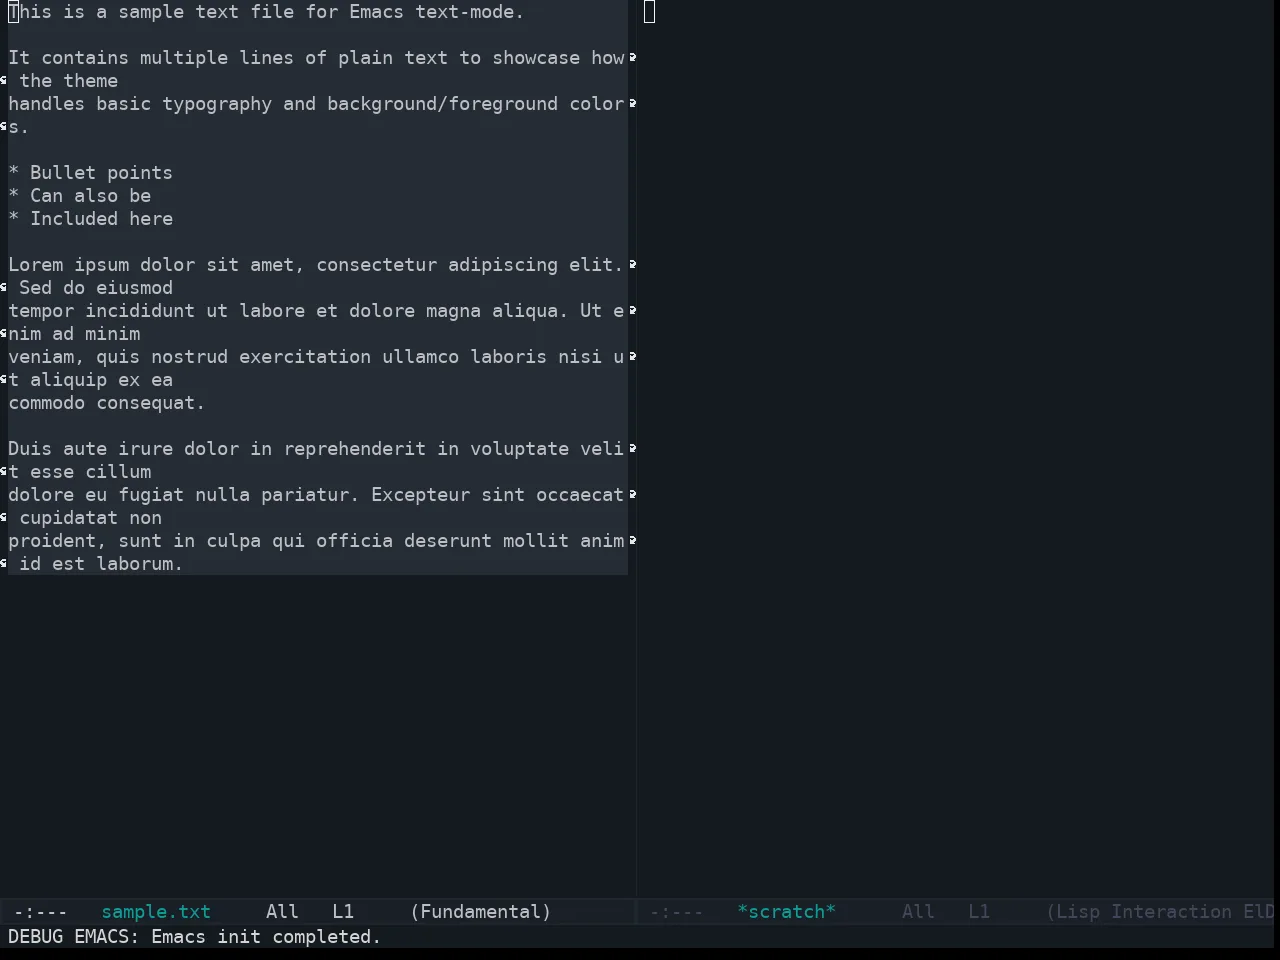Image resolution: width=1280 pixels, height=960 pixels.
Task: Click the left fringe arrow before "t esse cillum"
Action: [4, 472]
